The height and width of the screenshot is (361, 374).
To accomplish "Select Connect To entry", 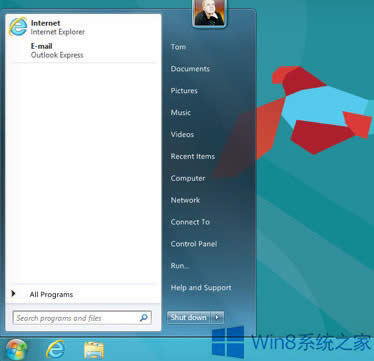I will (190, 222).
